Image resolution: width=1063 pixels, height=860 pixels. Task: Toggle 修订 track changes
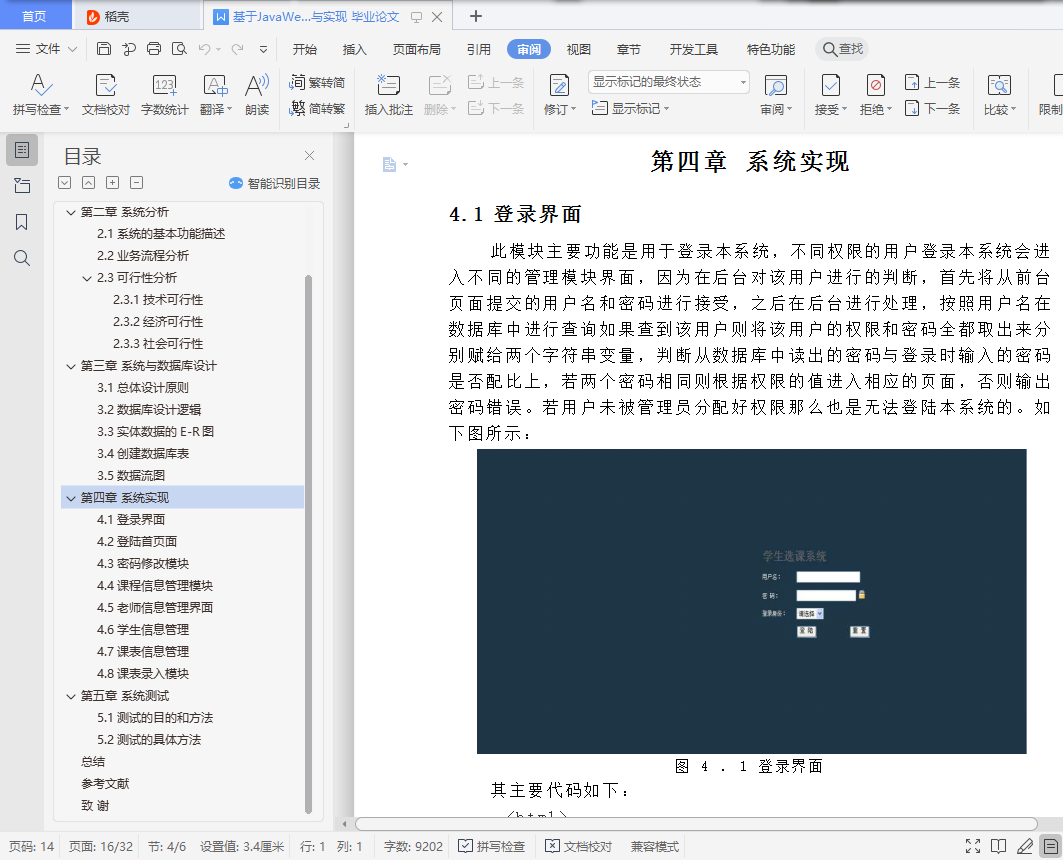coord(559,95)
